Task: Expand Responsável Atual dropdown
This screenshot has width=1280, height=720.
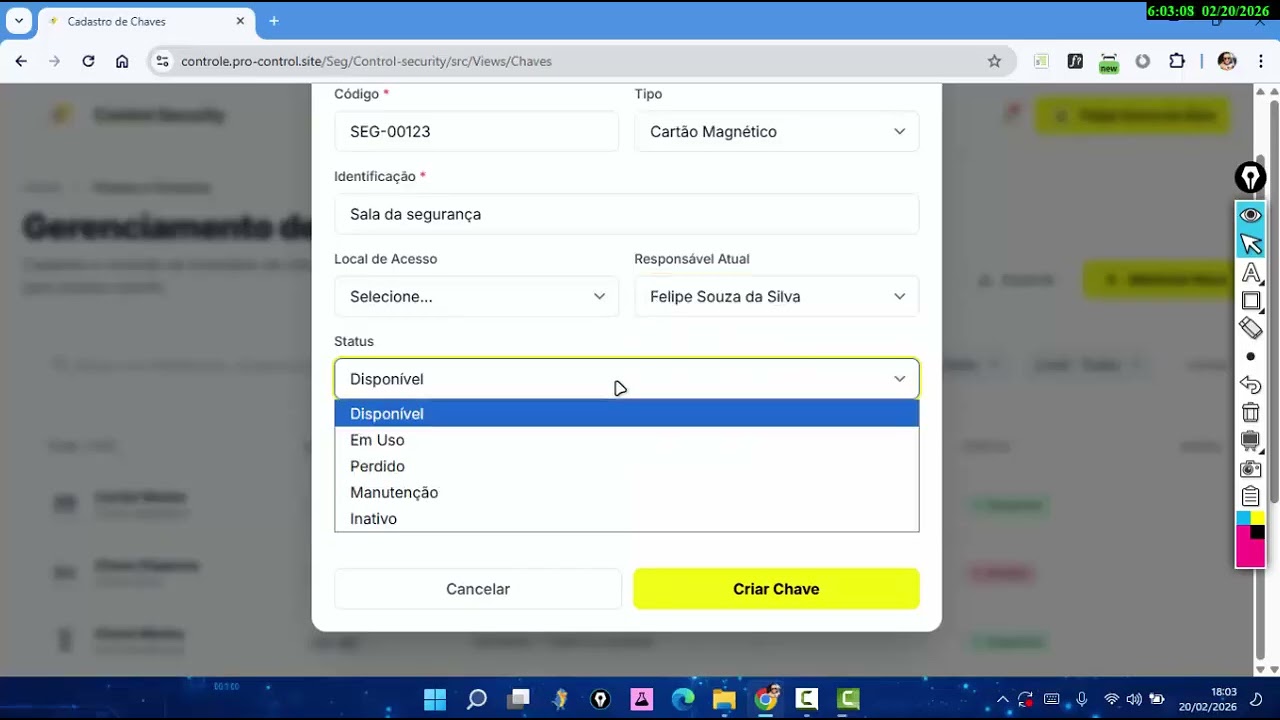Action: pyautogui.click(x=777, y=296)
